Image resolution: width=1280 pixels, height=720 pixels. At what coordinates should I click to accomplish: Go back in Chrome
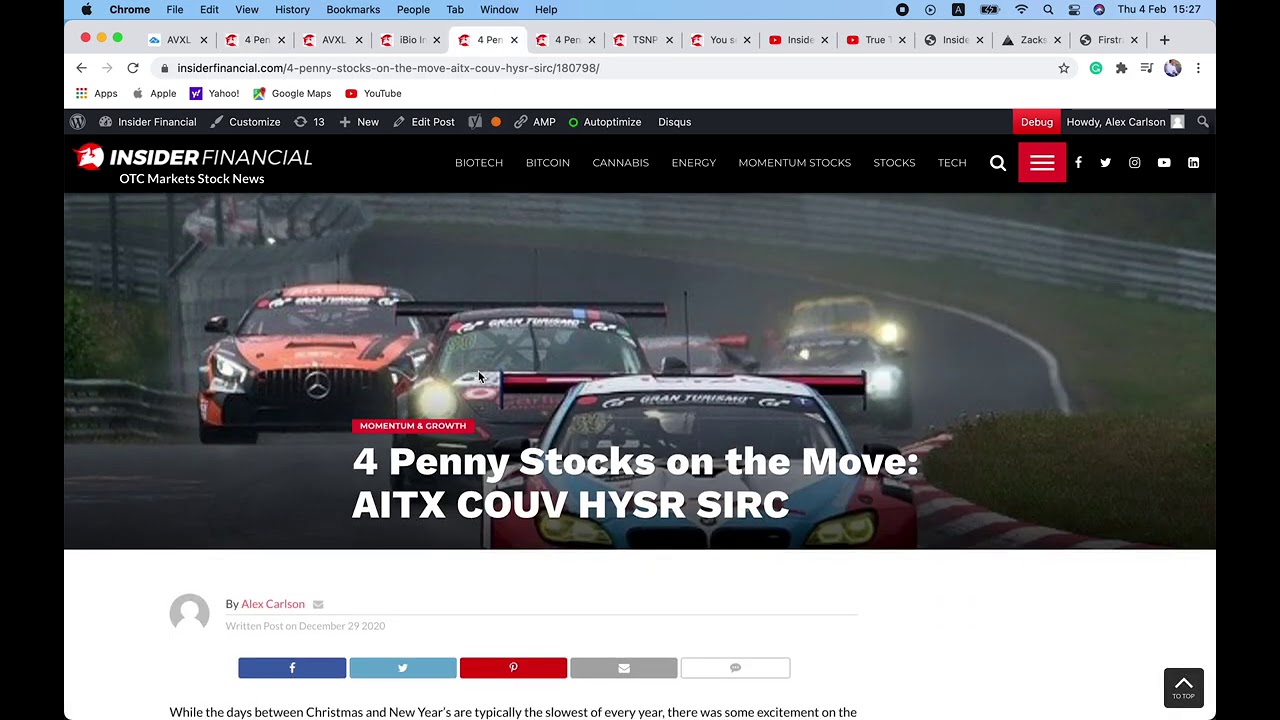click(x=82, y=68)
